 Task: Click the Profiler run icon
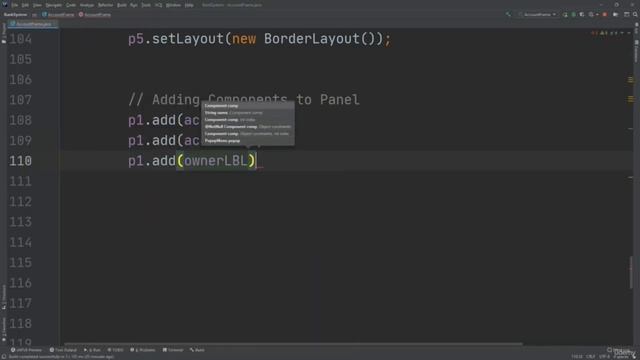tap(591, 14)
